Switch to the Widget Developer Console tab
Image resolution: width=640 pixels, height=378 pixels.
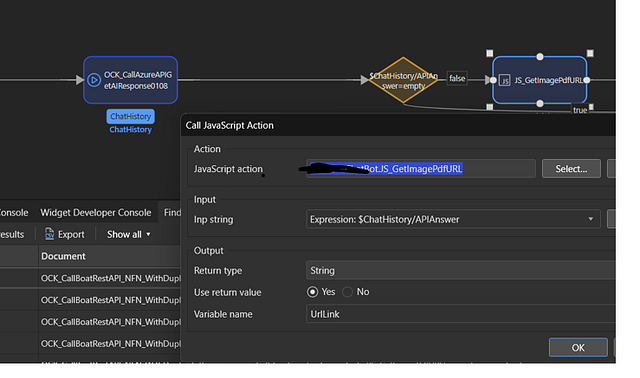(96, 213)
